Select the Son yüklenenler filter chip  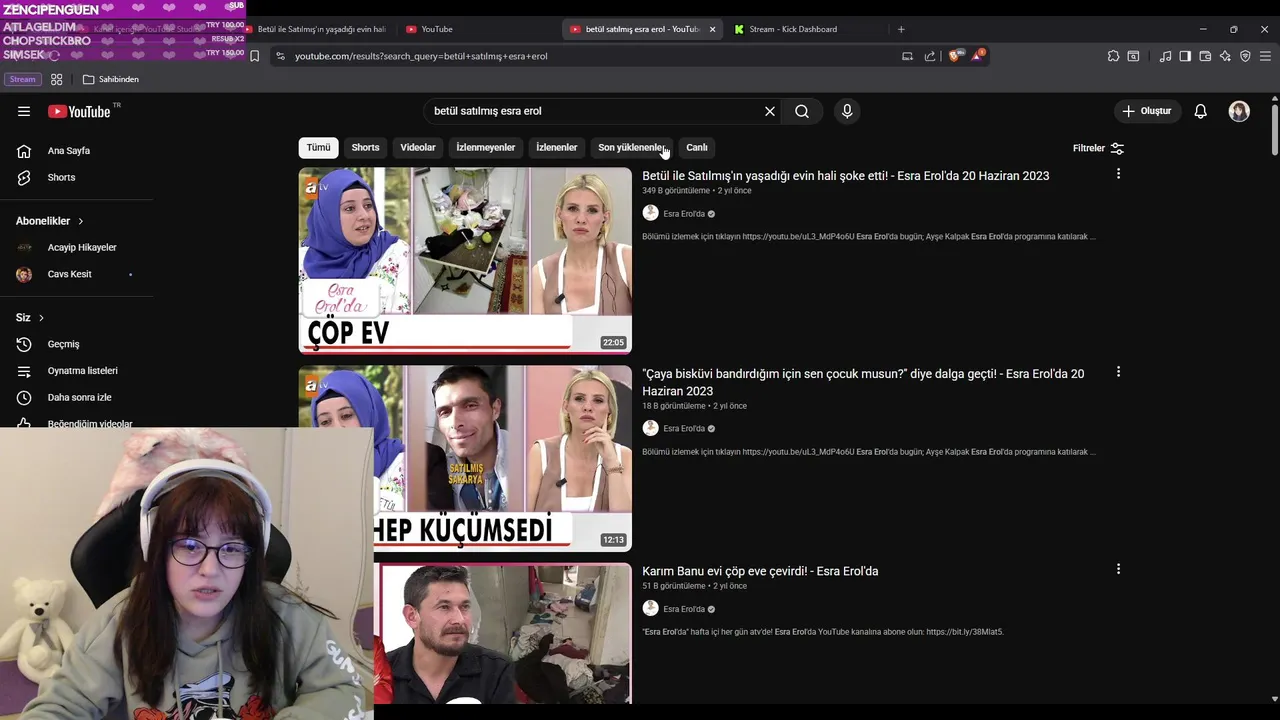[x=631, y=148]
